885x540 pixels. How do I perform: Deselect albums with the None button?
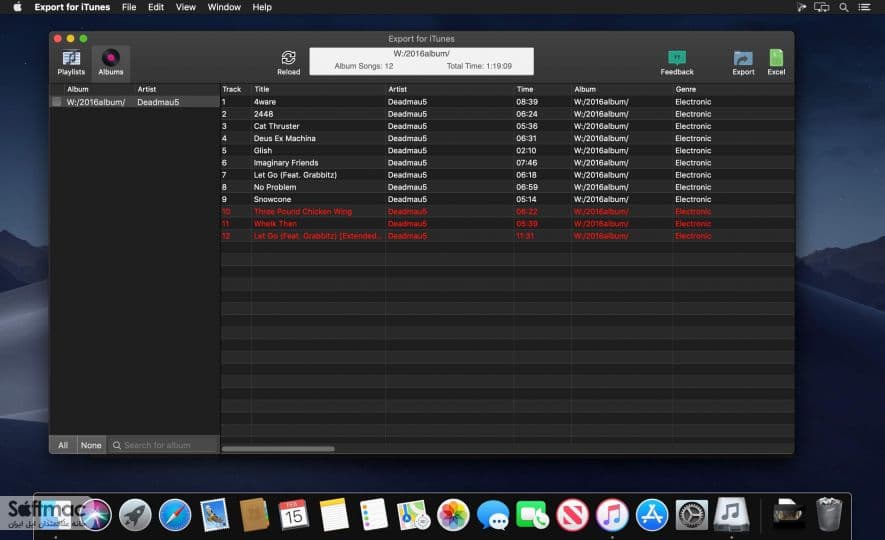point(91,445)
